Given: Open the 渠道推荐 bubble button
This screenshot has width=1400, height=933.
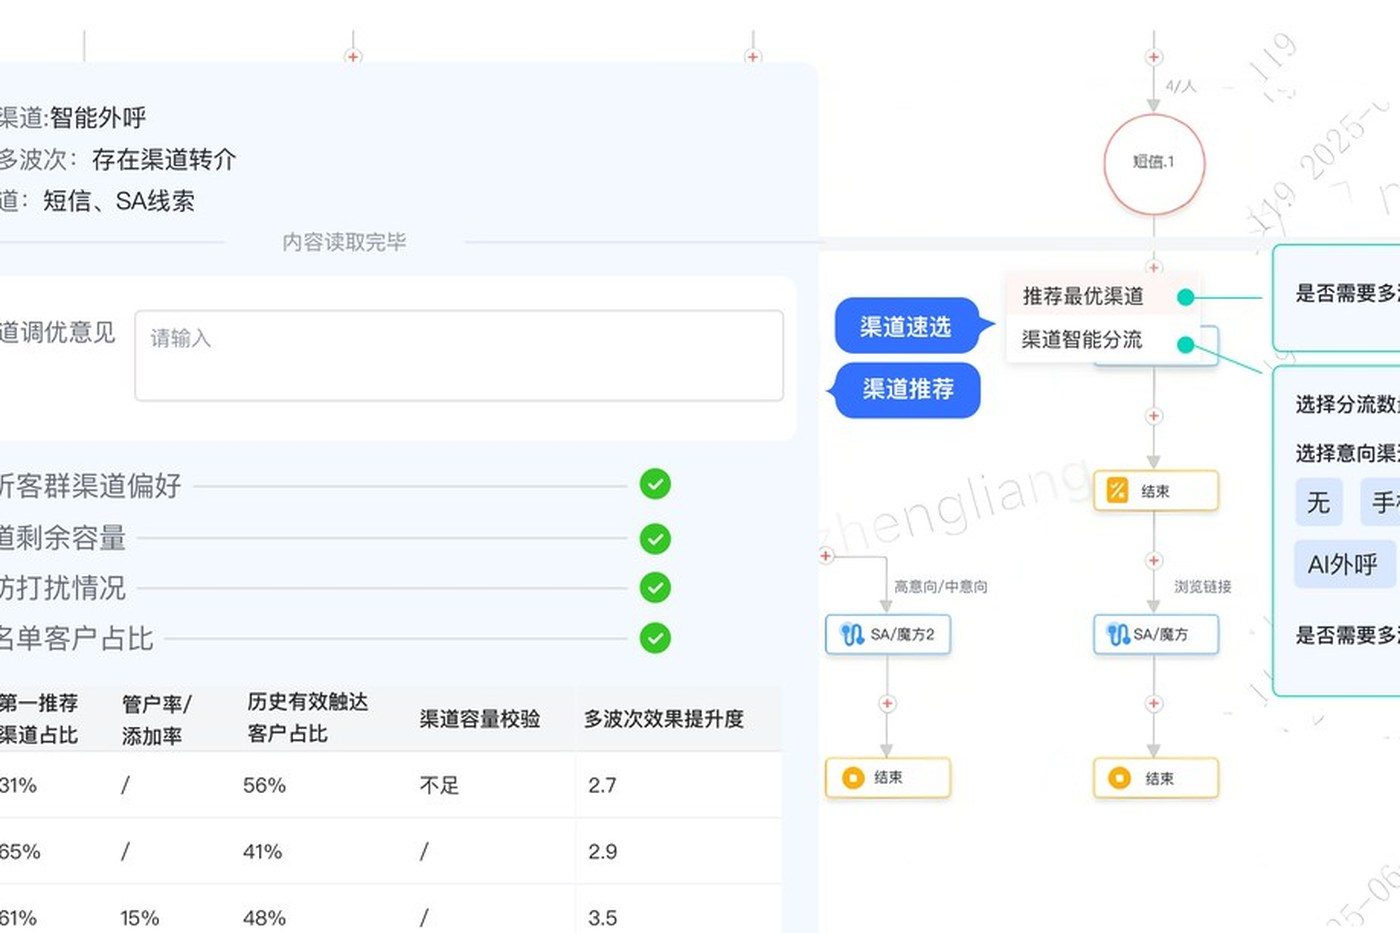Looking at the screenshot, I should click(x=908, y=389).
